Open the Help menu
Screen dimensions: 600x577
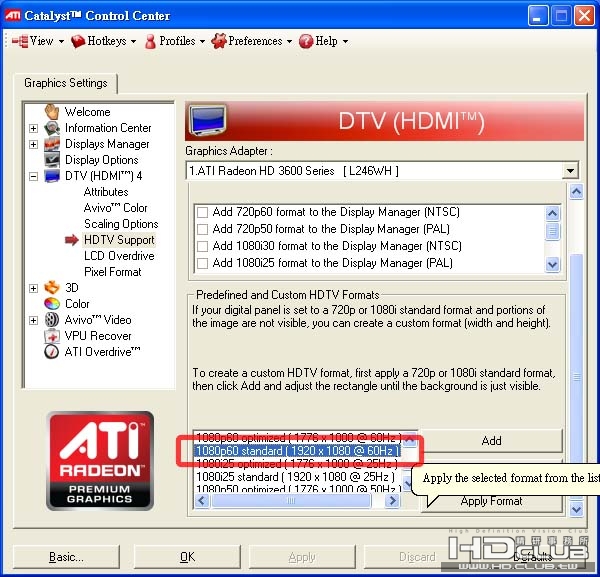[x=324, y=41]
